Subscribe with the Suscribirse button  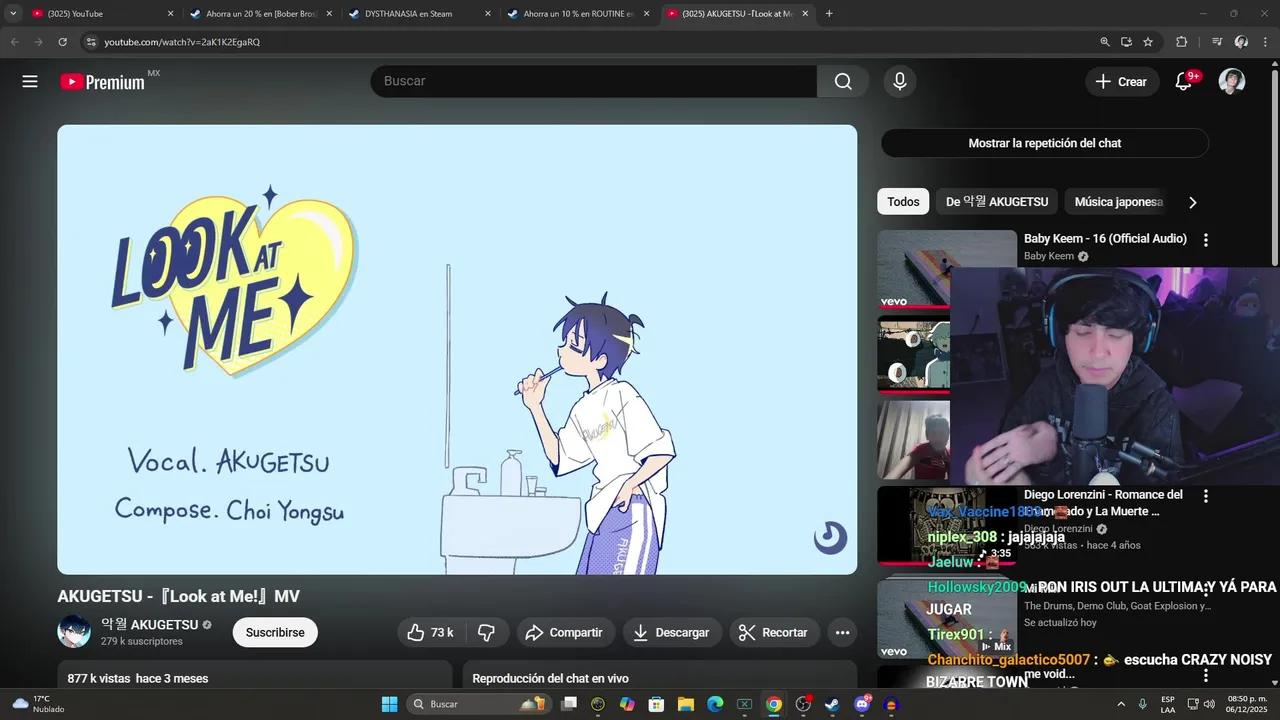[x=275, y=632]
